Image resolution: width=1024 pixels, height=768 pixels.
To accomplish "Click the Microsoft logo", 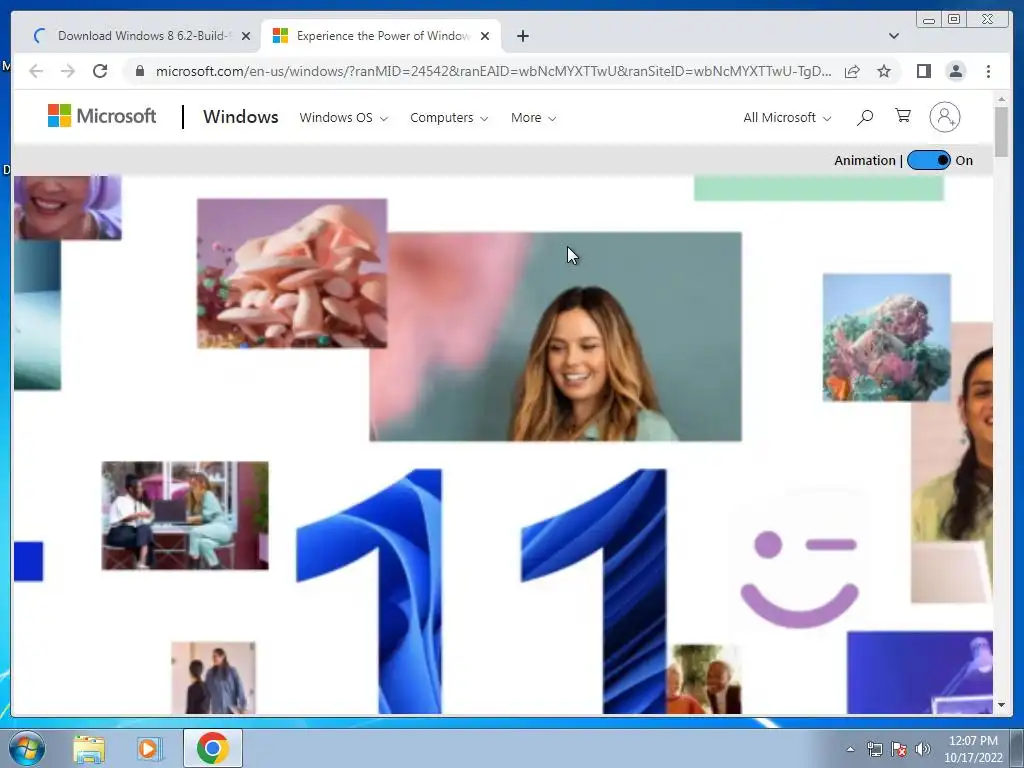I will pos(102,116).
